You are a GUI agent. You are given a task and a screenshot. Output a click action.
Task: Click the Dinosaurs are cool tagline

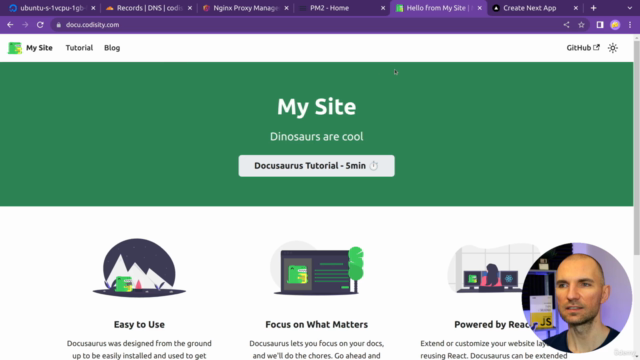[x=316, y=136]
